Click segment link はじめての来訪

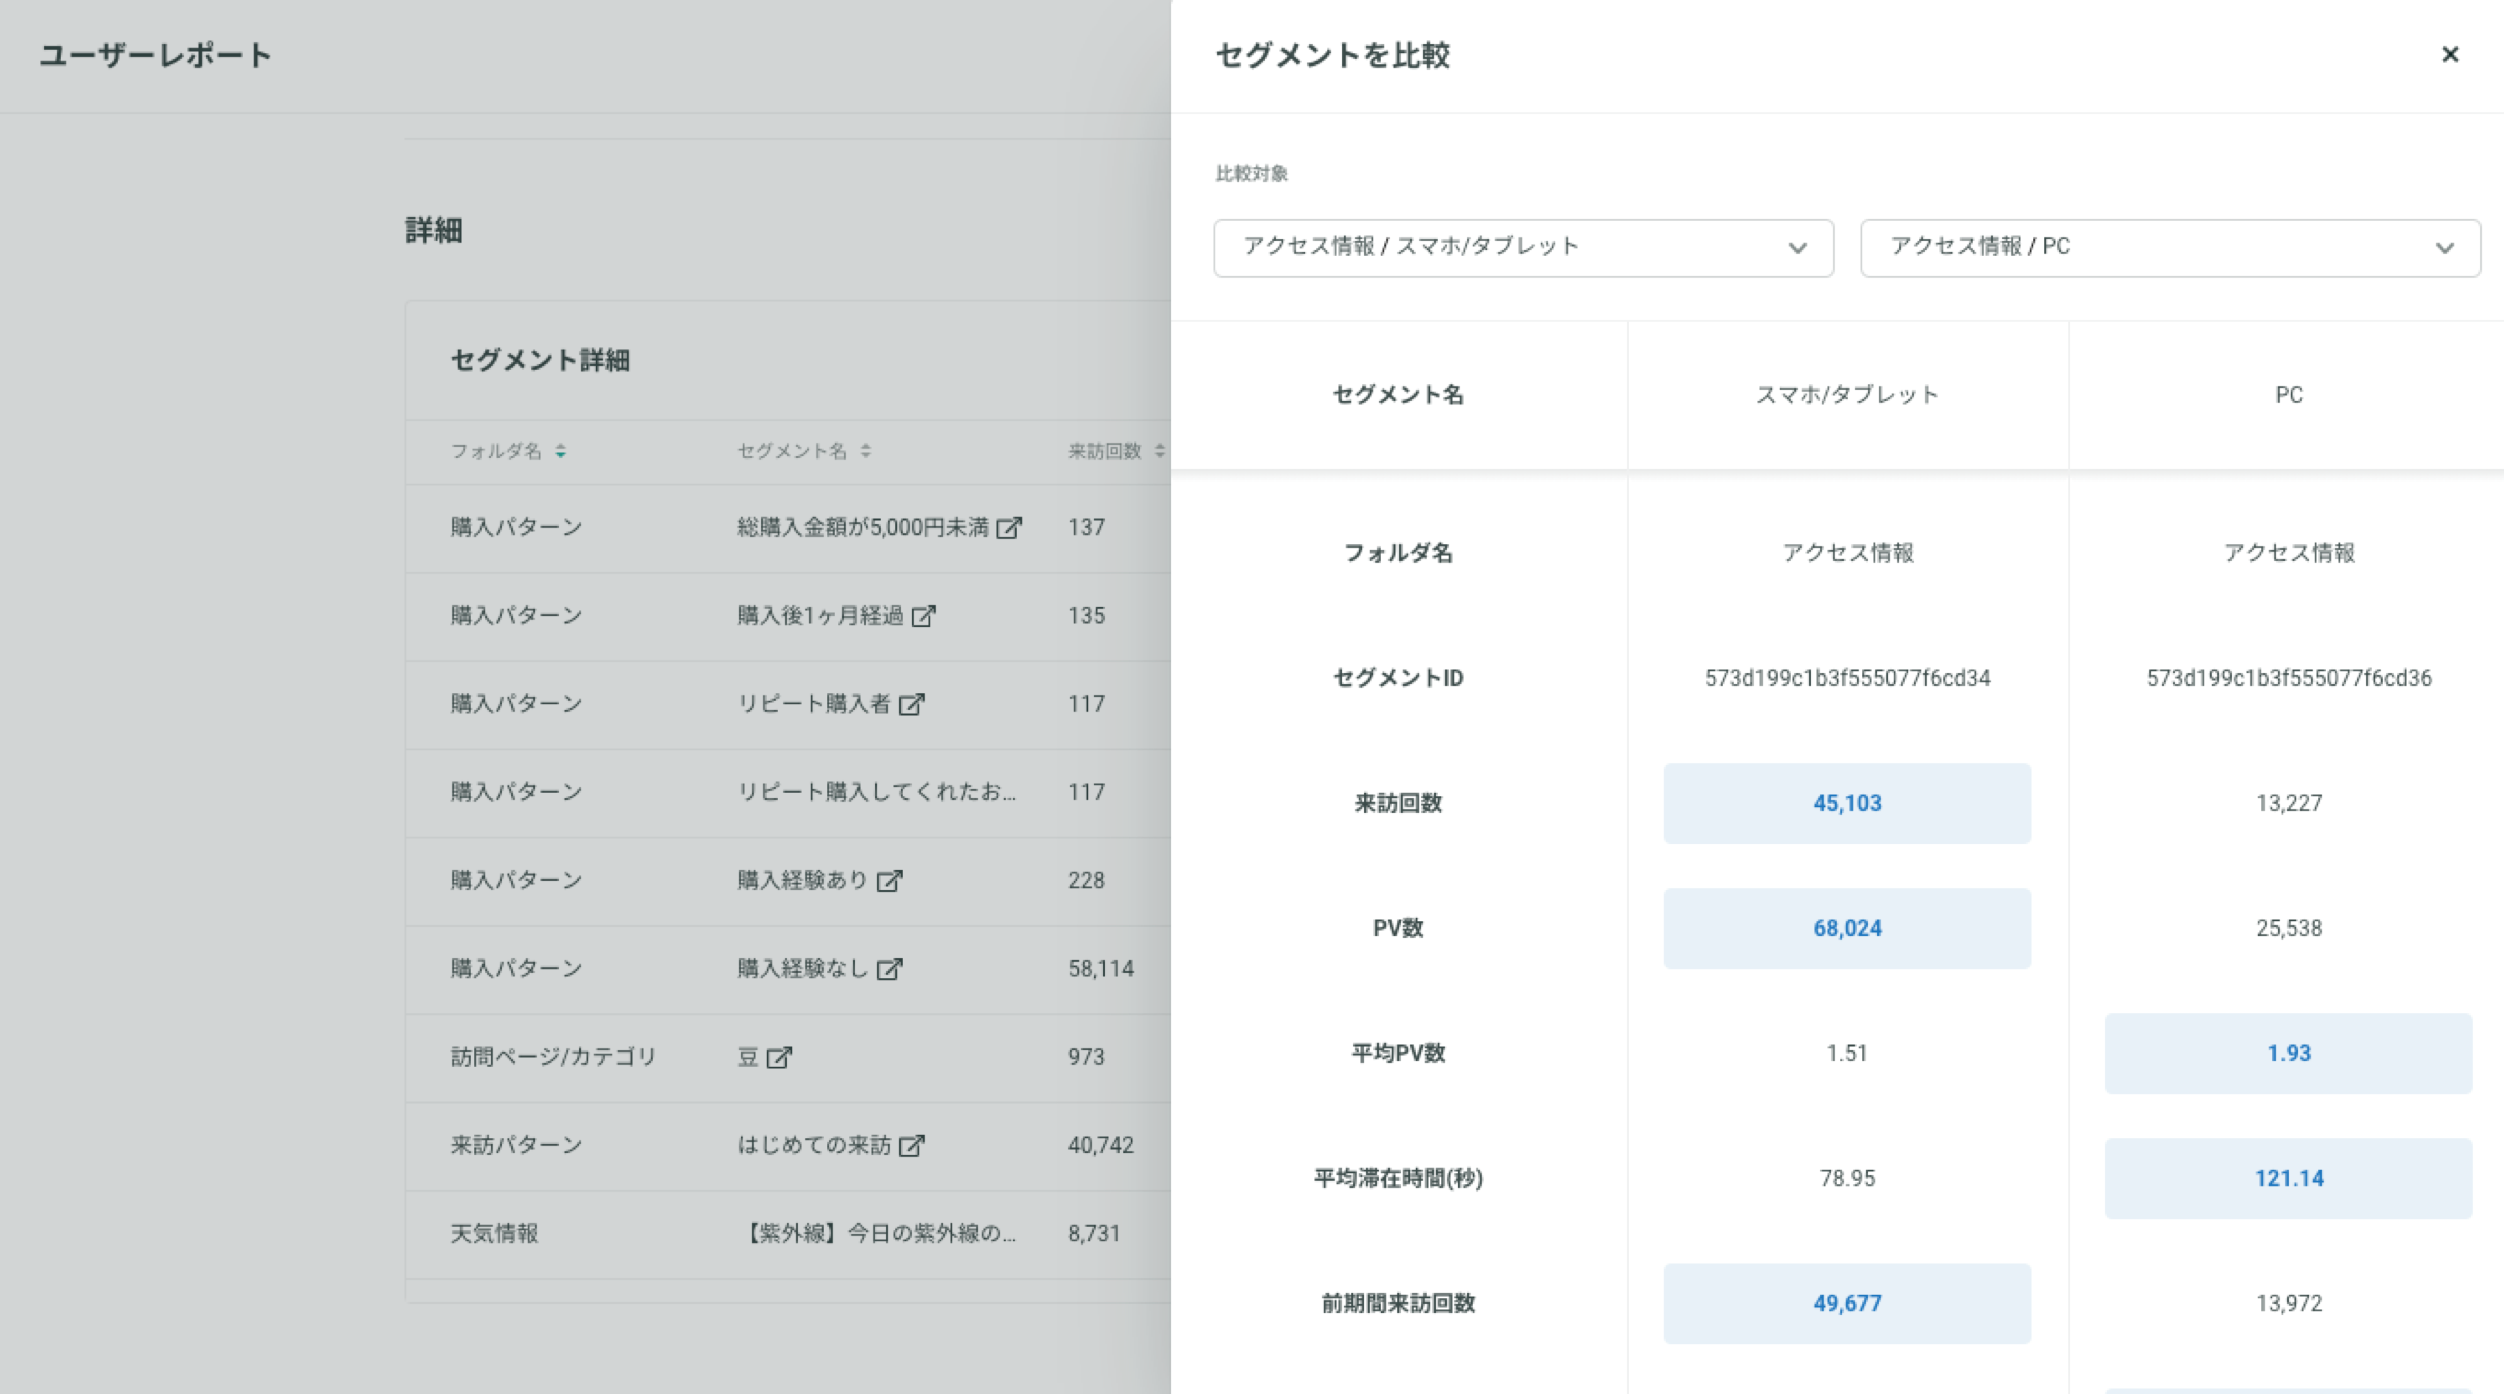coord(813,1145)
